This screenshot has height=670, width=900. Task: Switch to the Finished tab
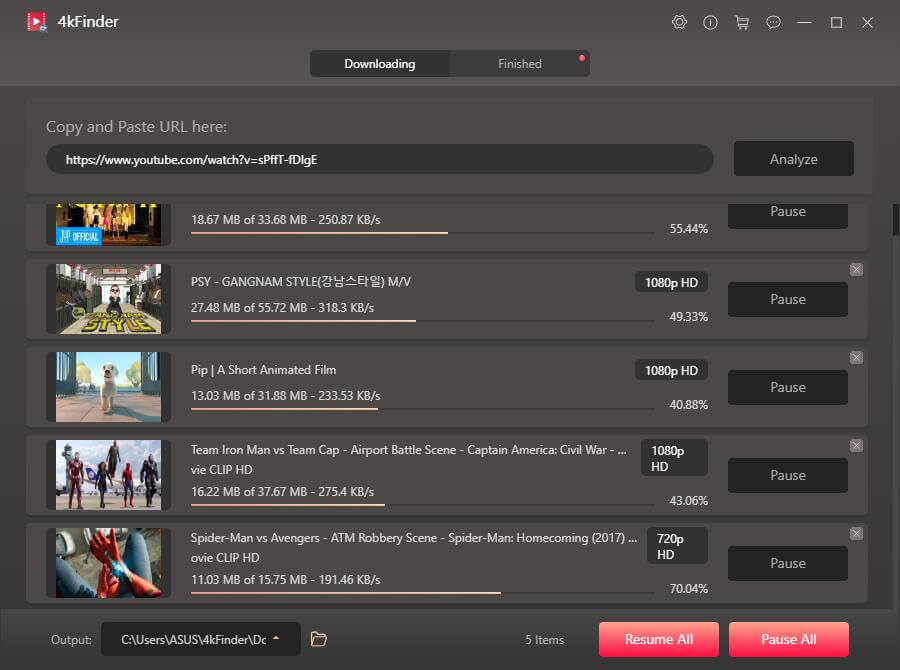(520, 64)
